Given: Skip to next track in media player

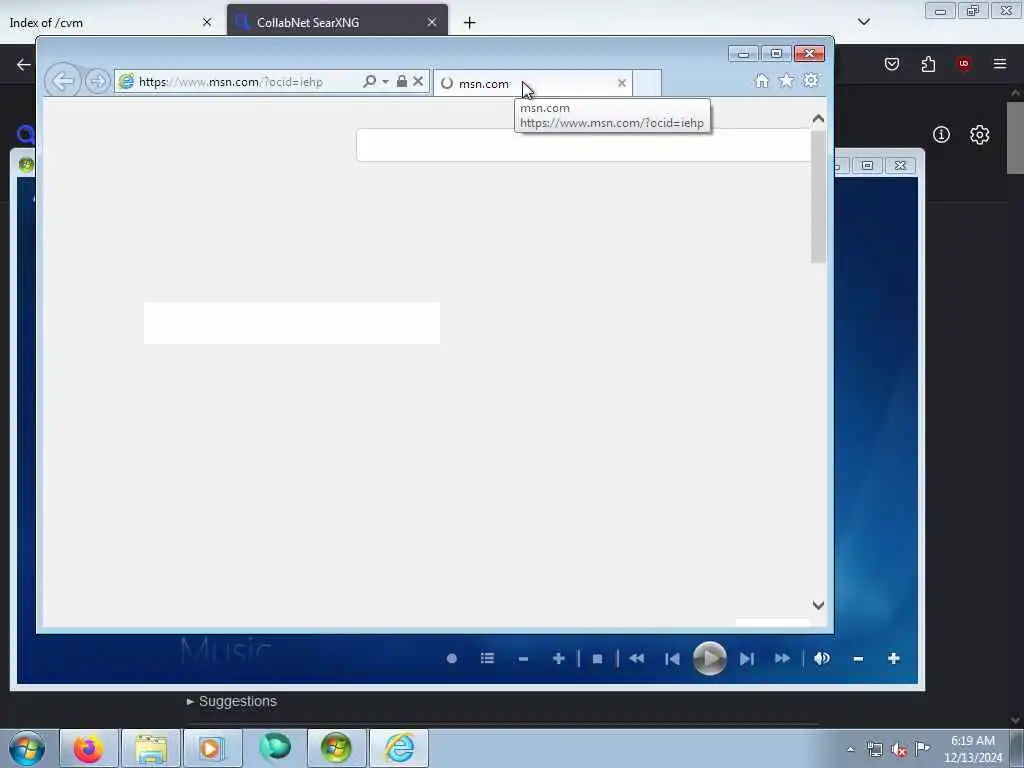Looking at the screenshot, I should click(x=747, y=659).
